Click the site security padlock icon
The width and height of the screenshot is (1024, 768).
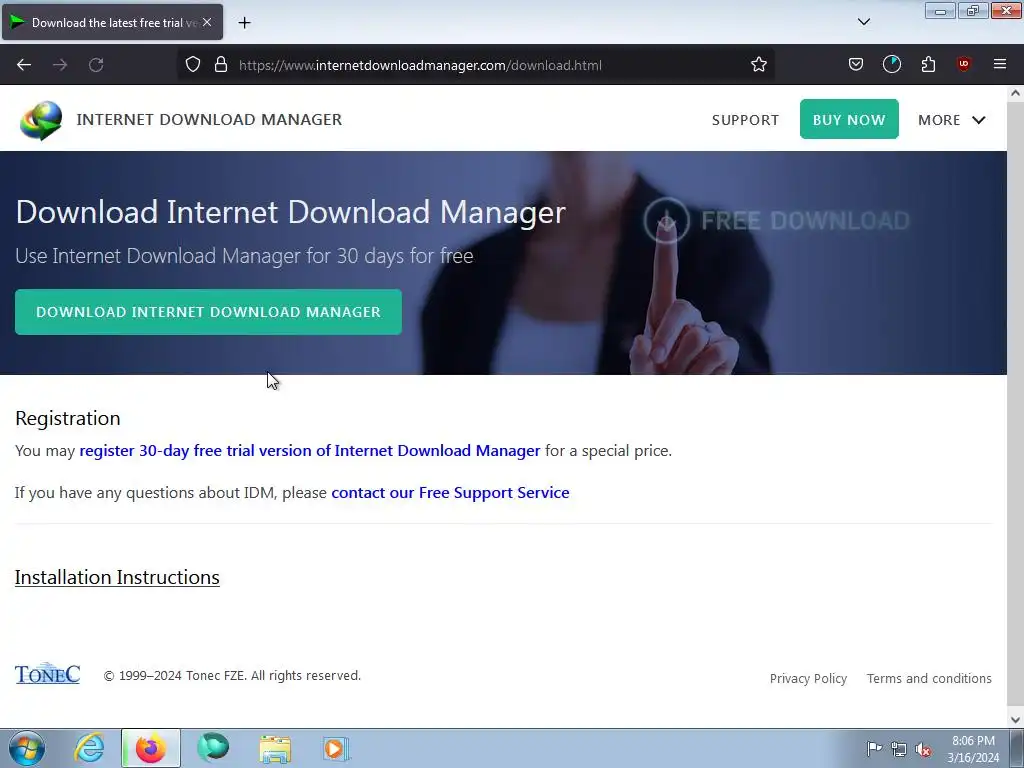click(x=221, y=65)
